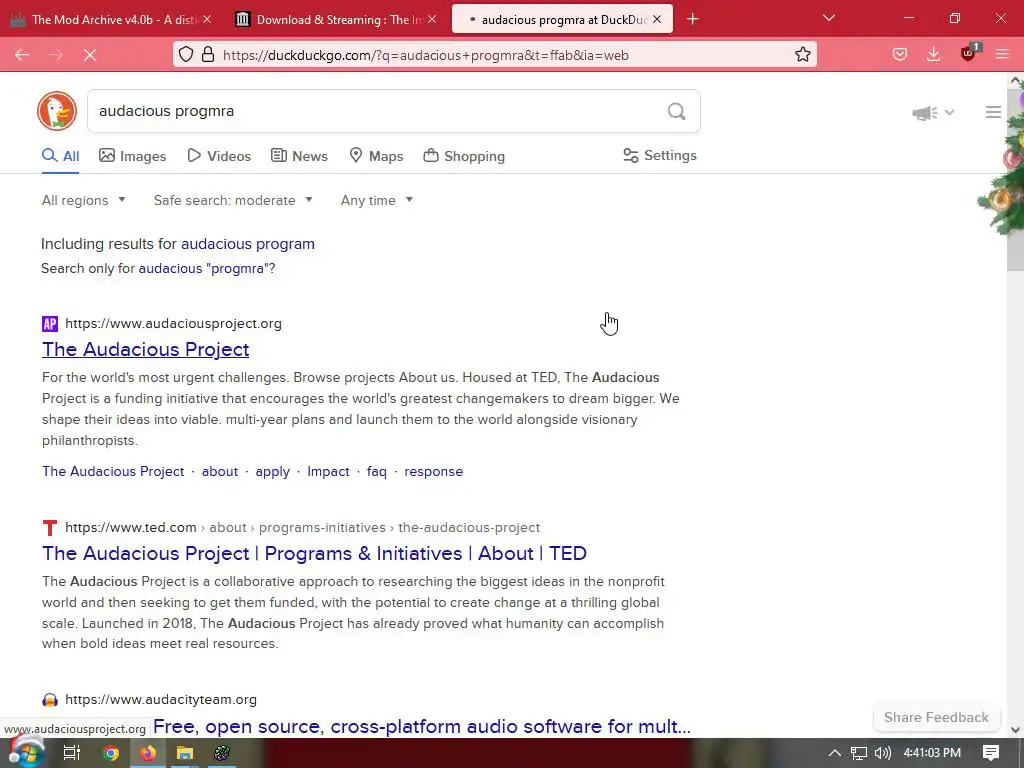The image size is (1024, 768).
Task: Select the Shopping search tab
Action: (464, 156)
